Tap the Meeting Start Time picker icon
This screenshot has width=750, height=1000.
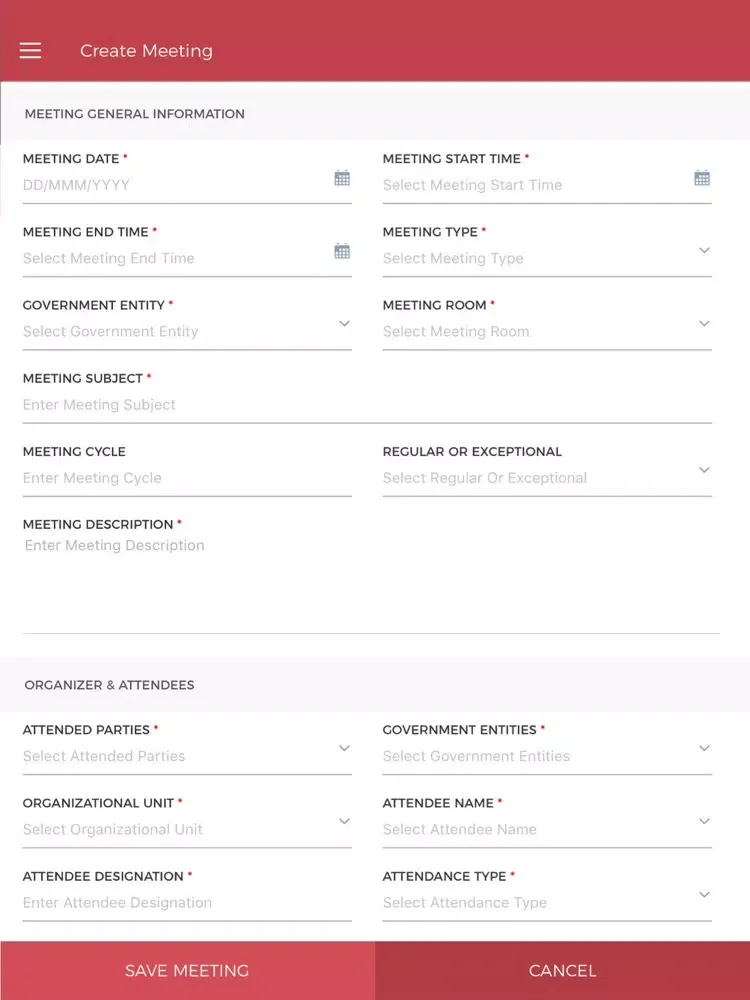coord(702,178)
